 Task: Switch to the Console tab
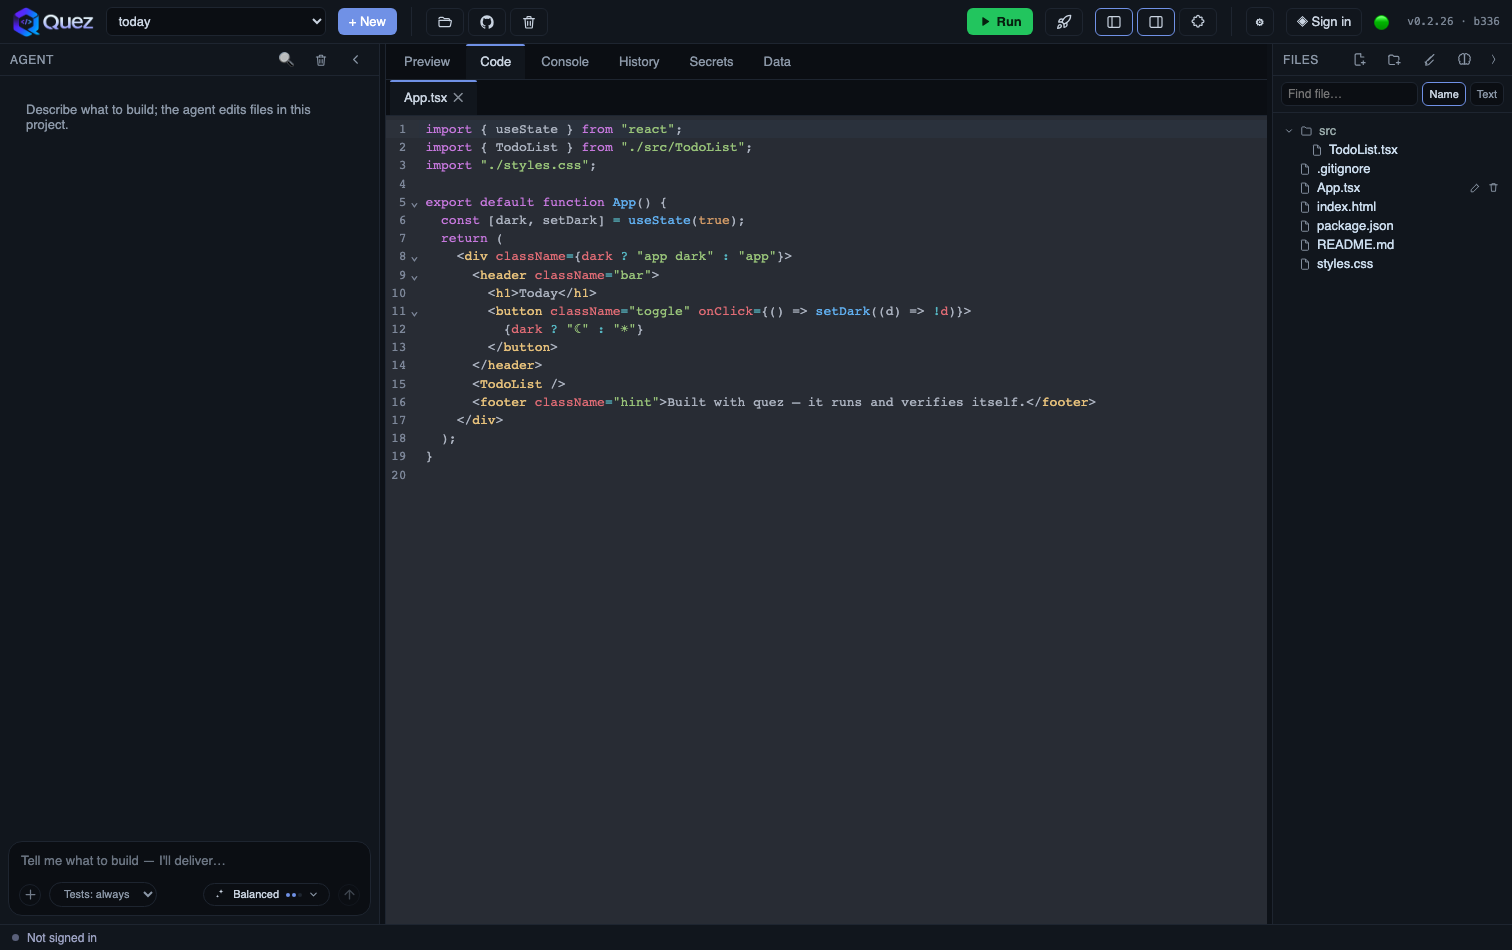tap(565, 62)
